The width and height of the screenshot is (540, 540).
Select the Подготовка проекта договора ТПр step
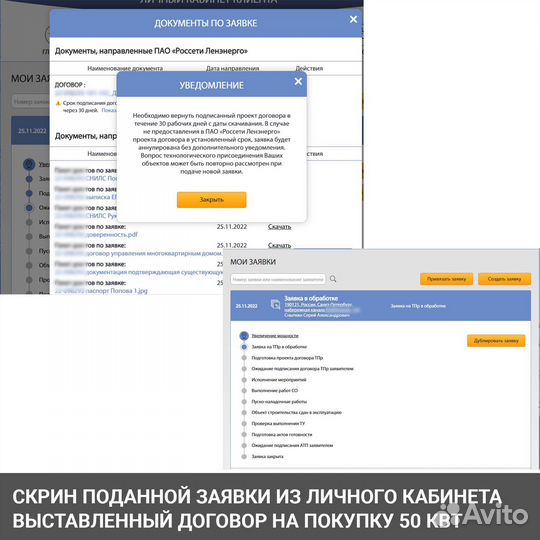click(x=287, y=358)
